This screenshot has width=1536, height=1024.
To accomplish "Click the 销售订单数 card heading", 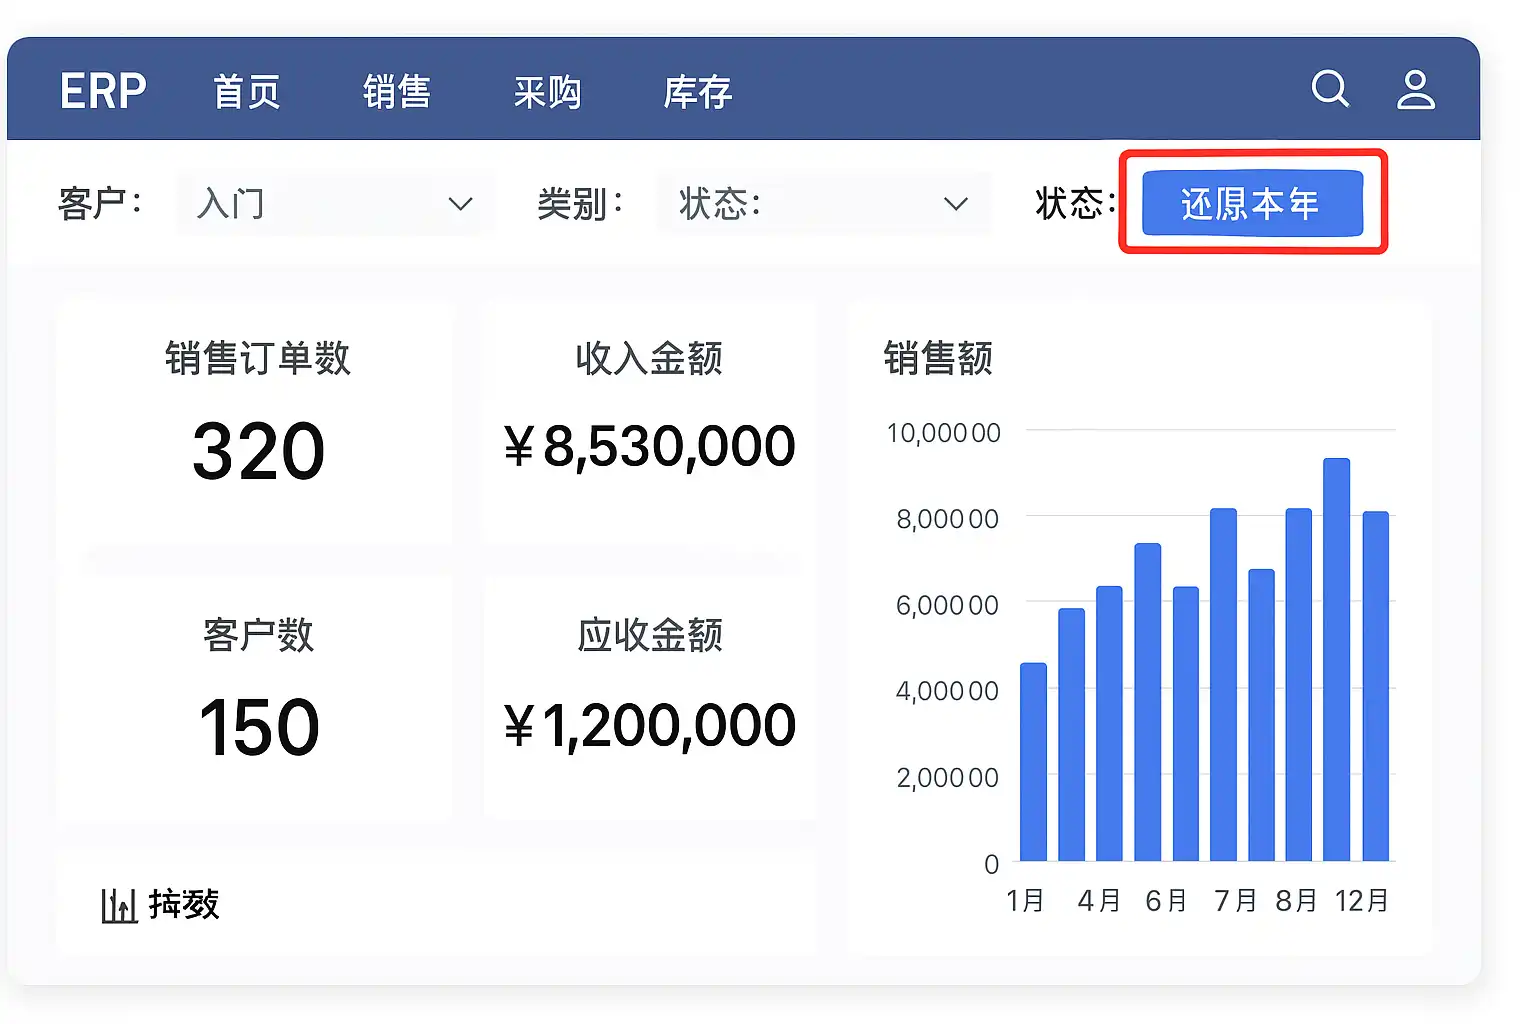I will pyautogui.click(x=258, y=357).
